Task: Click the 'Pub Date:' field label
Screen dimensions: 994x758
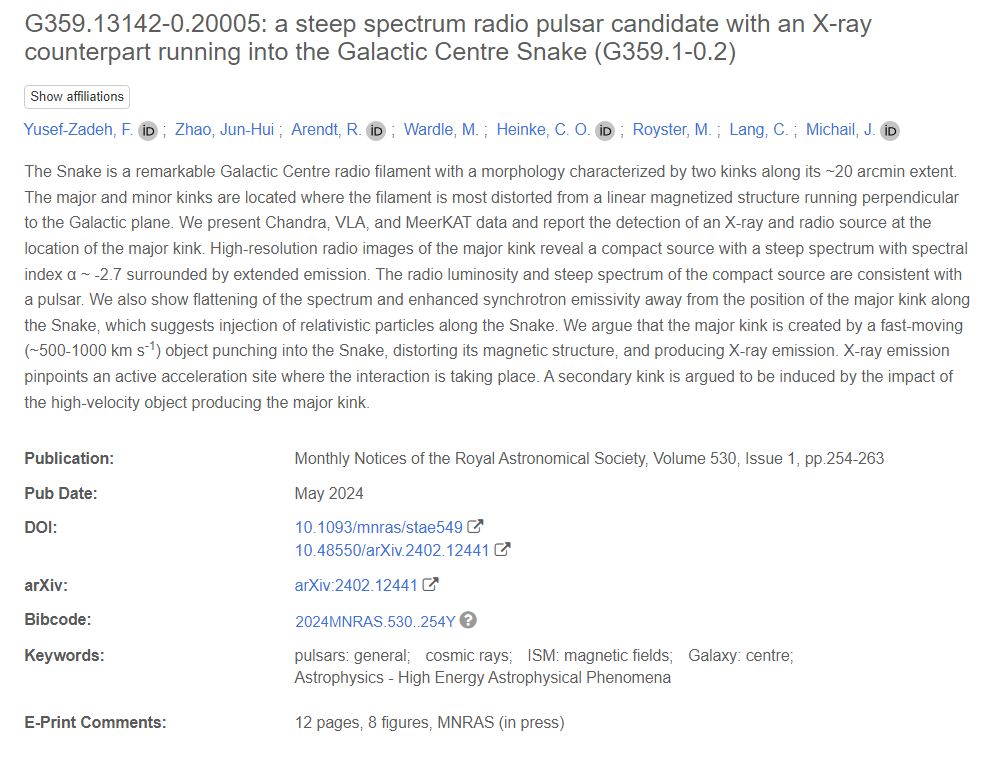Action: pos(61,493)
